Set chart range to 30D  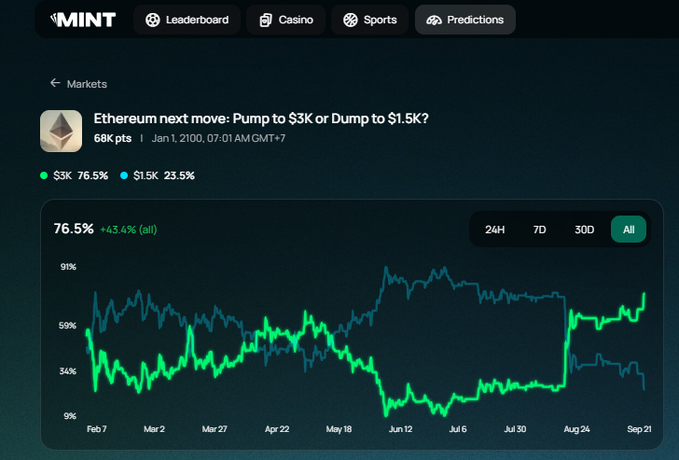584,230
